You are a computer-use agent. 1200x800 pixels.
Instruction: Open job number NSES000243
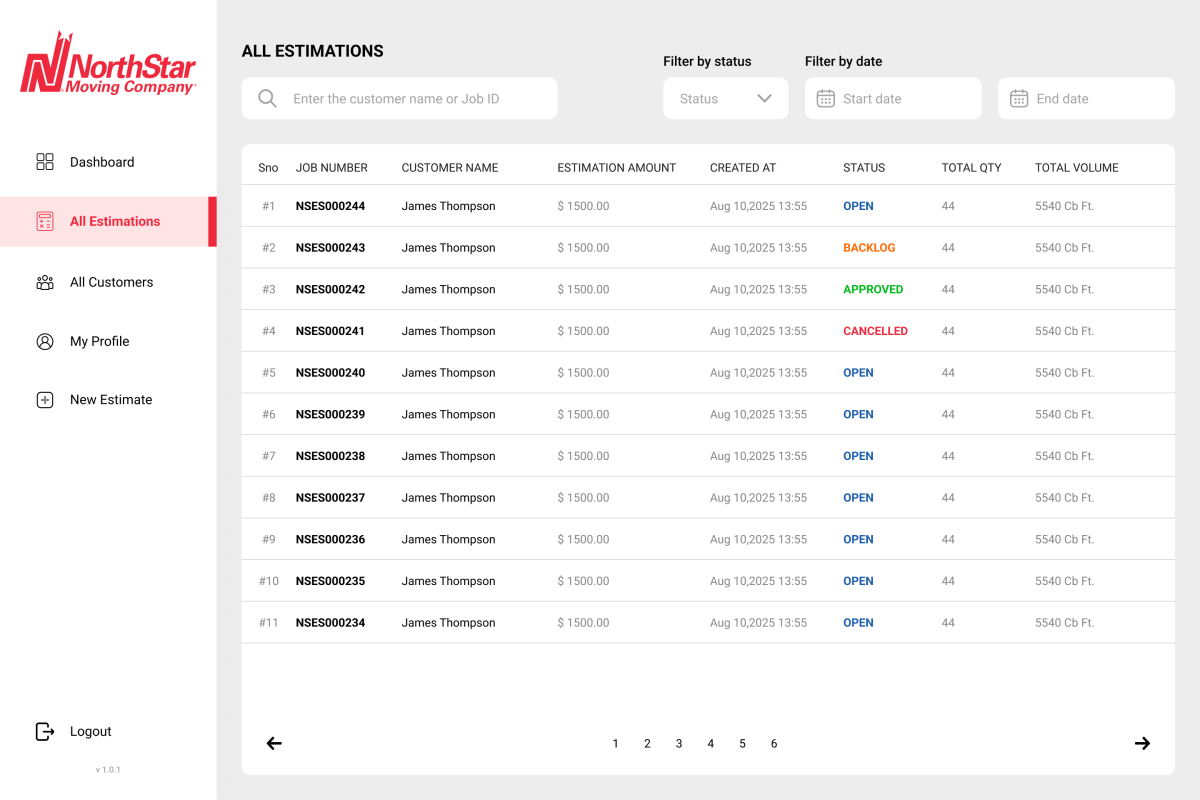pos(330,248)
